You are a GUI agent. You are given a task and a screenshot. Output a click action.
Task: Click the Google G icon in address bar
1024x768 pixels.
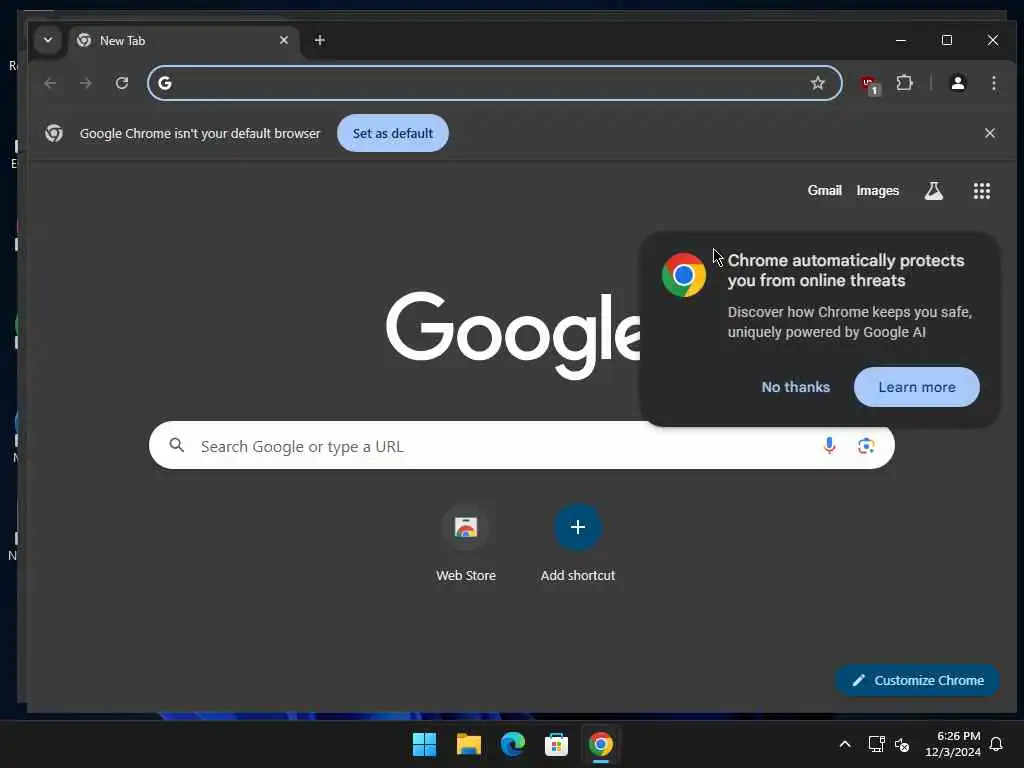(x=165, y=83)
